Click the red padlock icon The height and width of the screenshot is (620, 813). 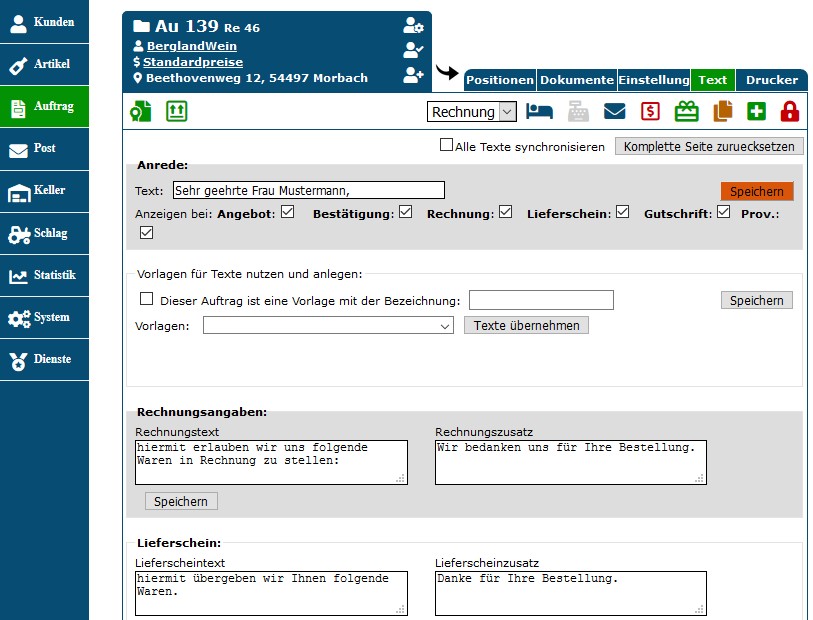[x=790, y=112]
